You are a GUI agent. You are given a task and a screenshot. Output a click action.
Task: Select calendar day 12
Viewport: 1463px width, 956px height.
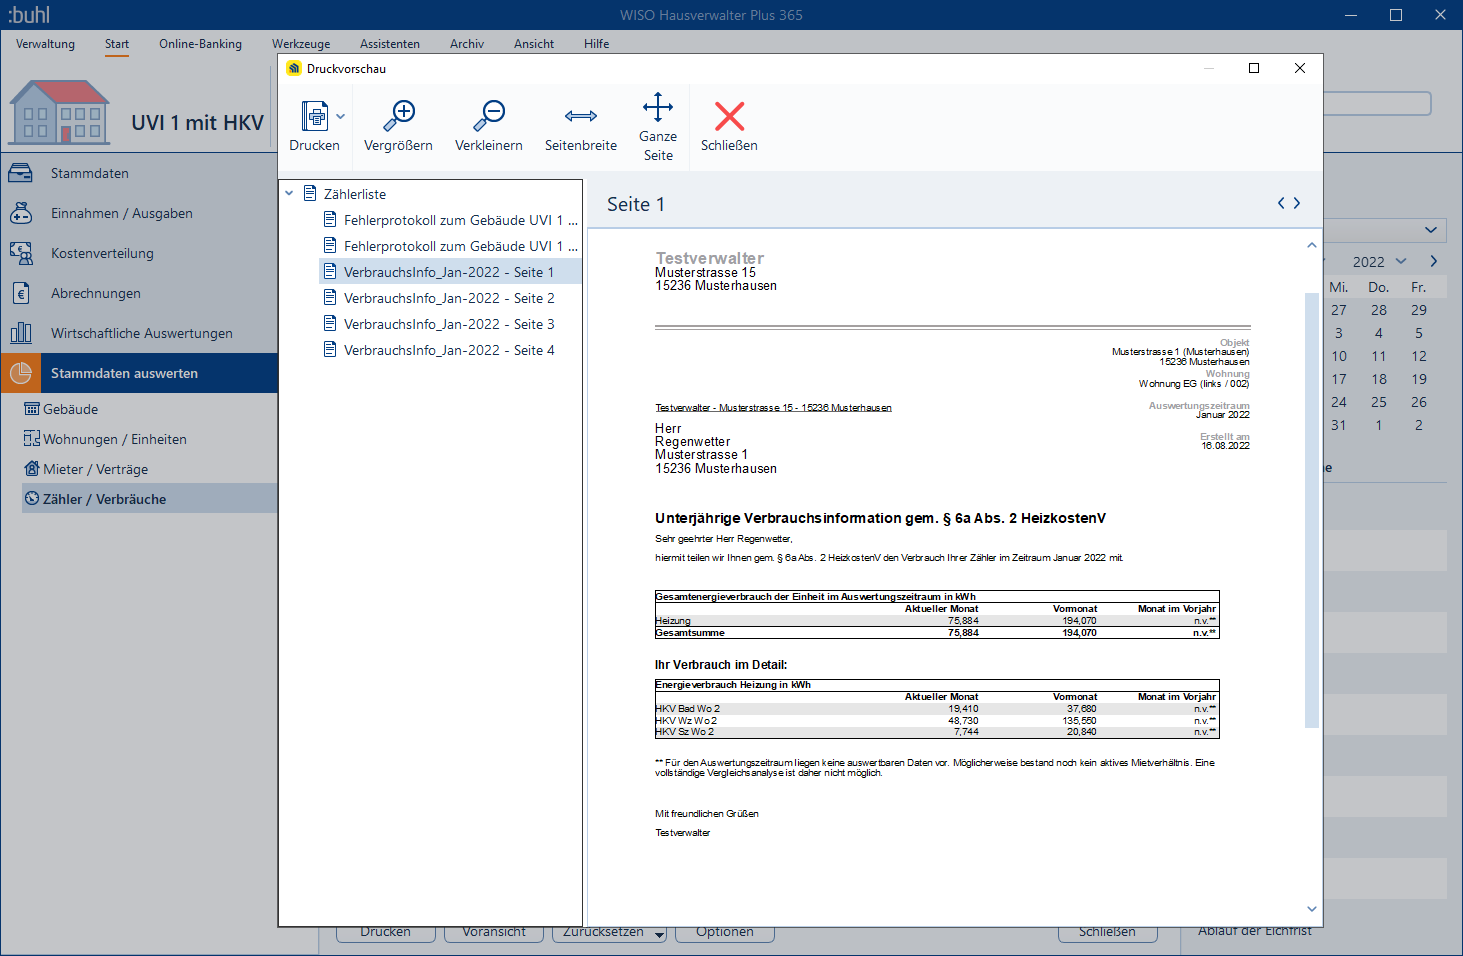click(1419, 356)
